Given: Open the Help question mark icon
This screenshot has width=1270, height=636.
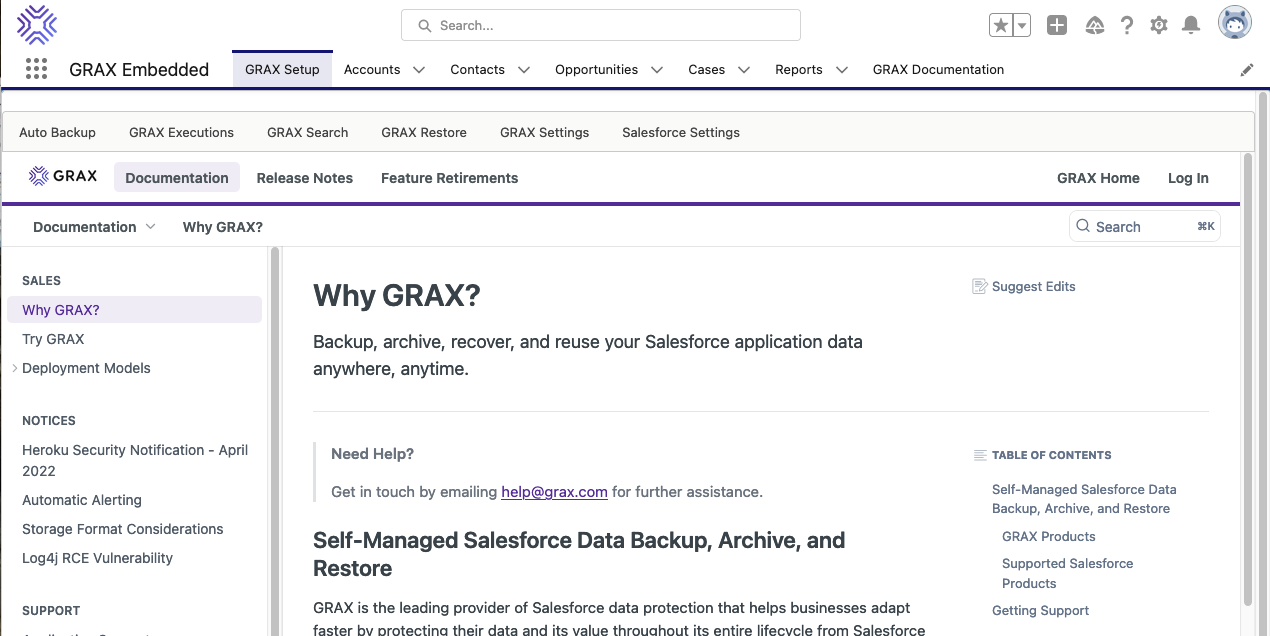Looking at the screenshot, I should tap(1127, 26).
